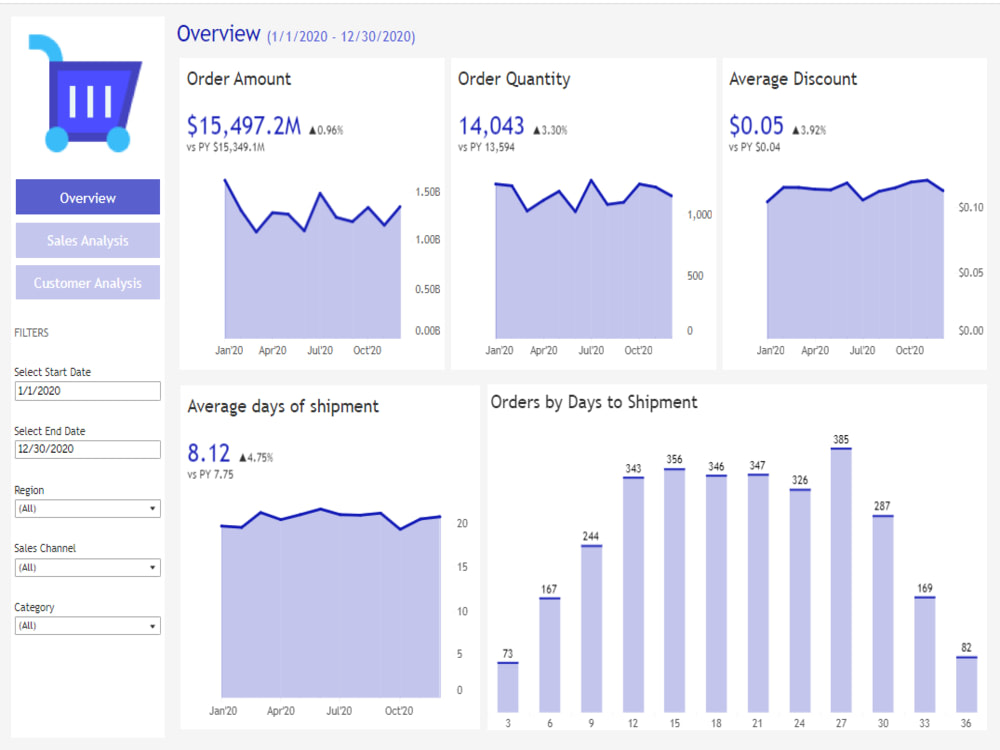Expand the Sales Channel dropdown
The image size is (1000, 750).
tap(87, 567)
